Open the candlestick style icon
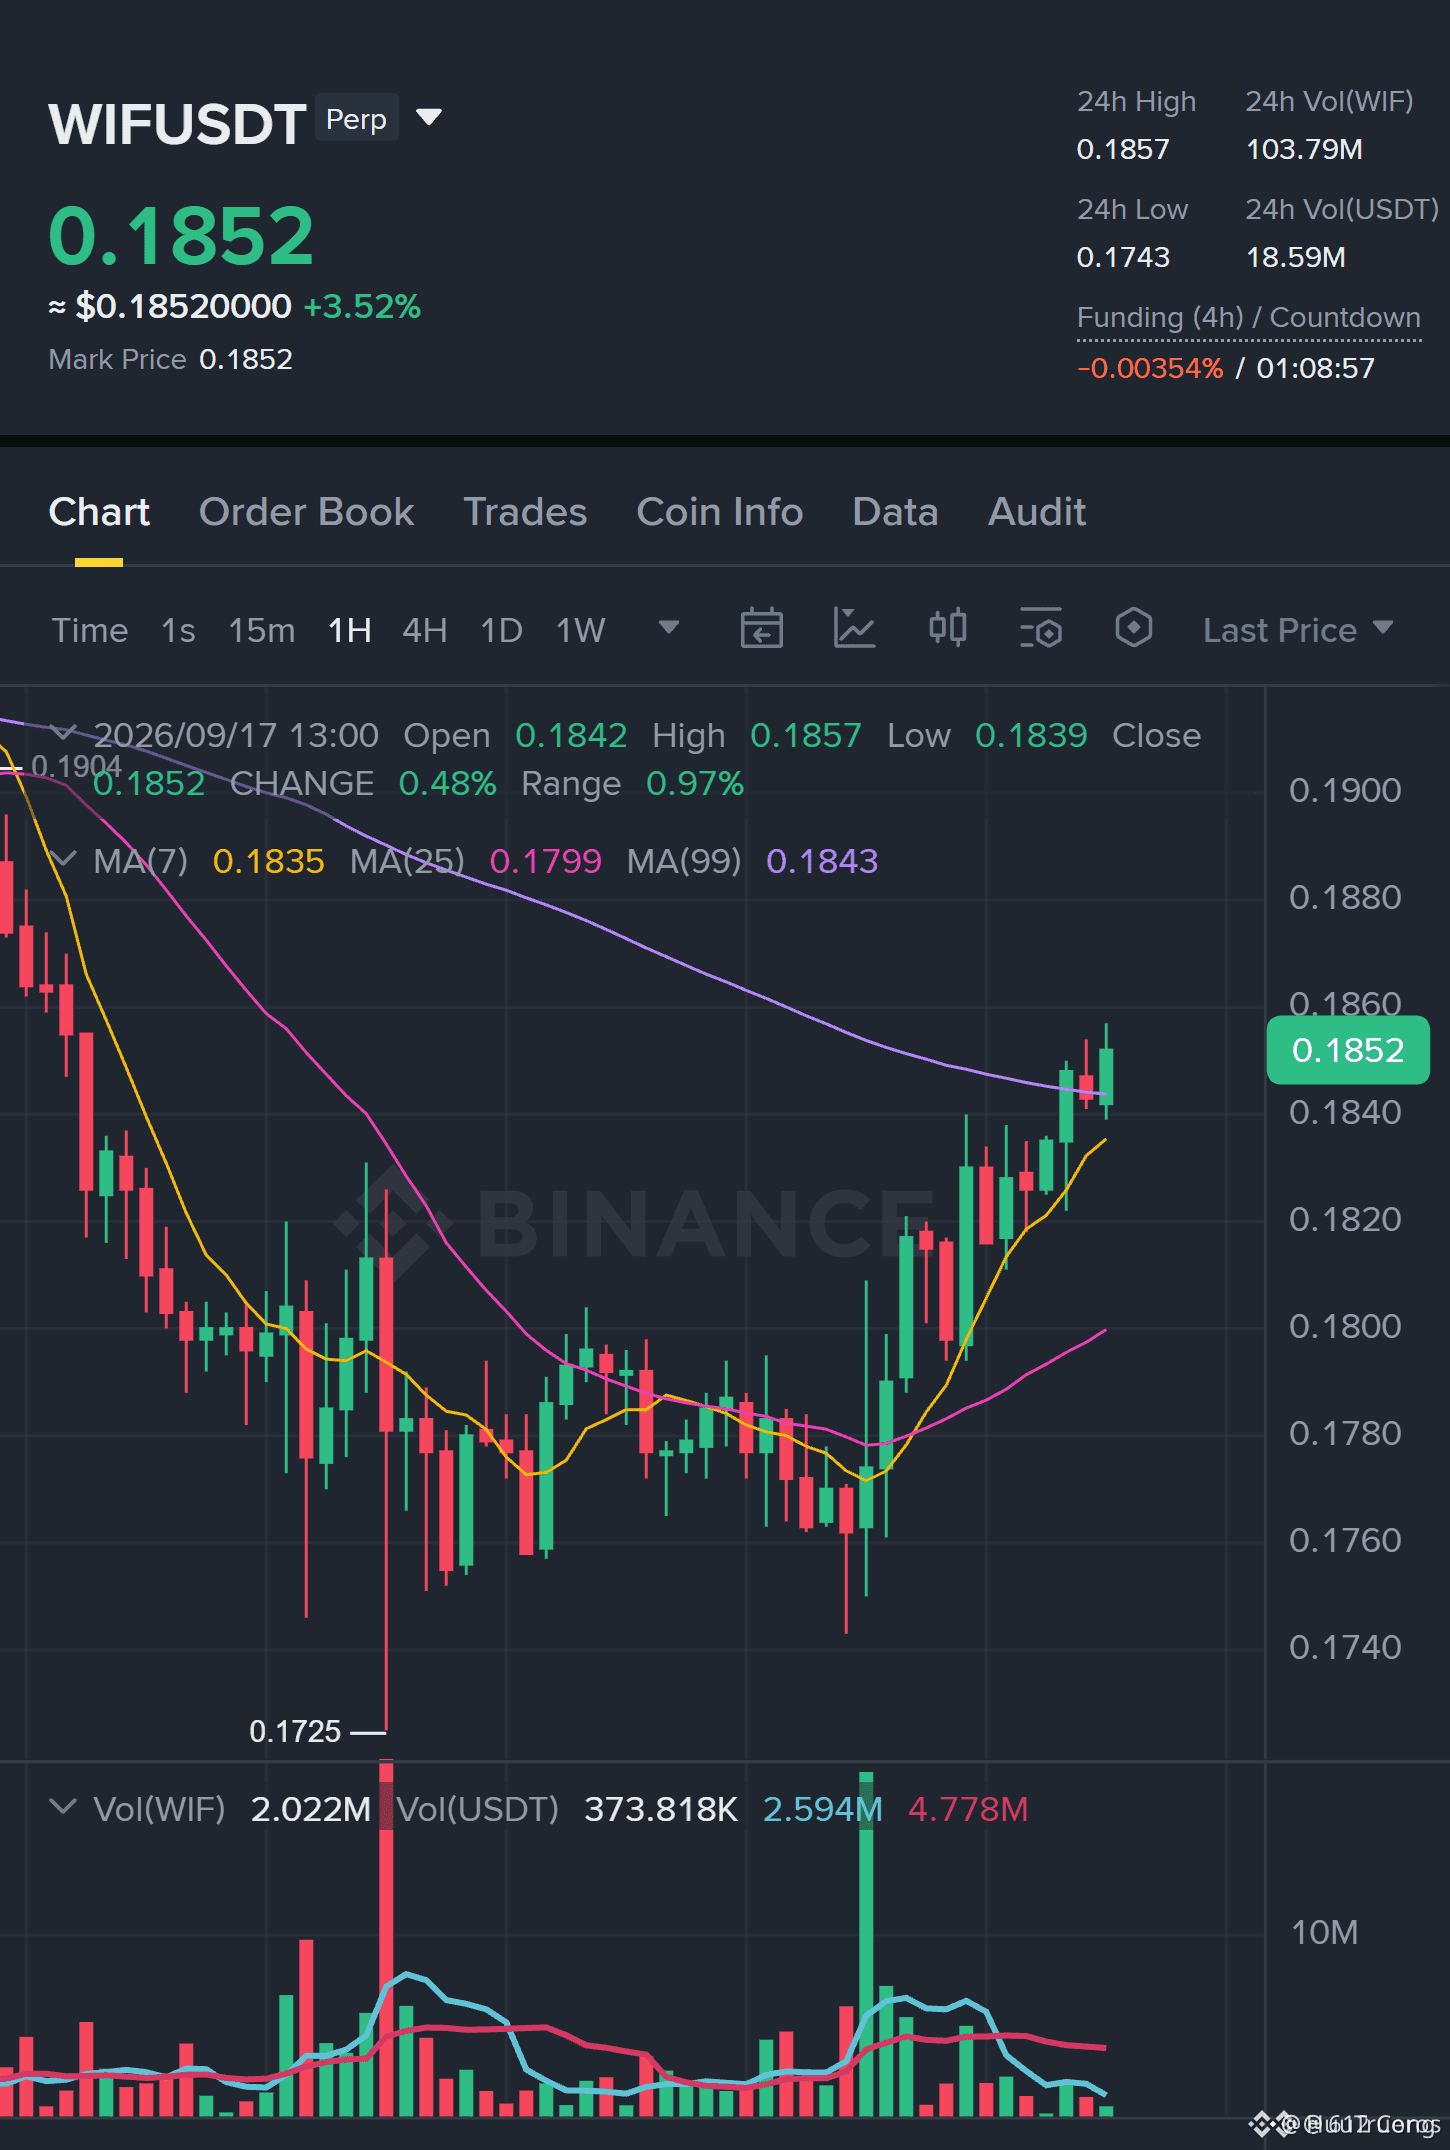This screenshot has height=2150, width=1450. tap(947, 628)
